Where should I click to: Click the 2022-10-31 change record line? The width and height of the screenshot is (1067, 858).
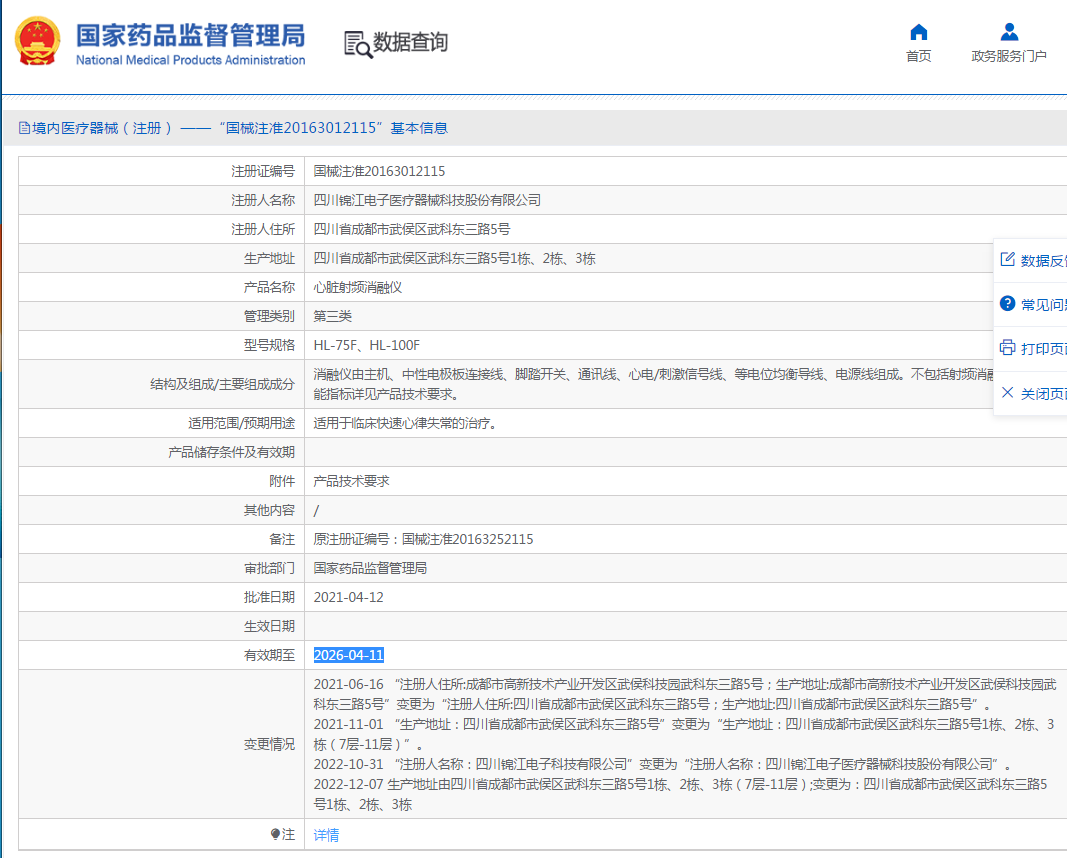click(663, 764)
